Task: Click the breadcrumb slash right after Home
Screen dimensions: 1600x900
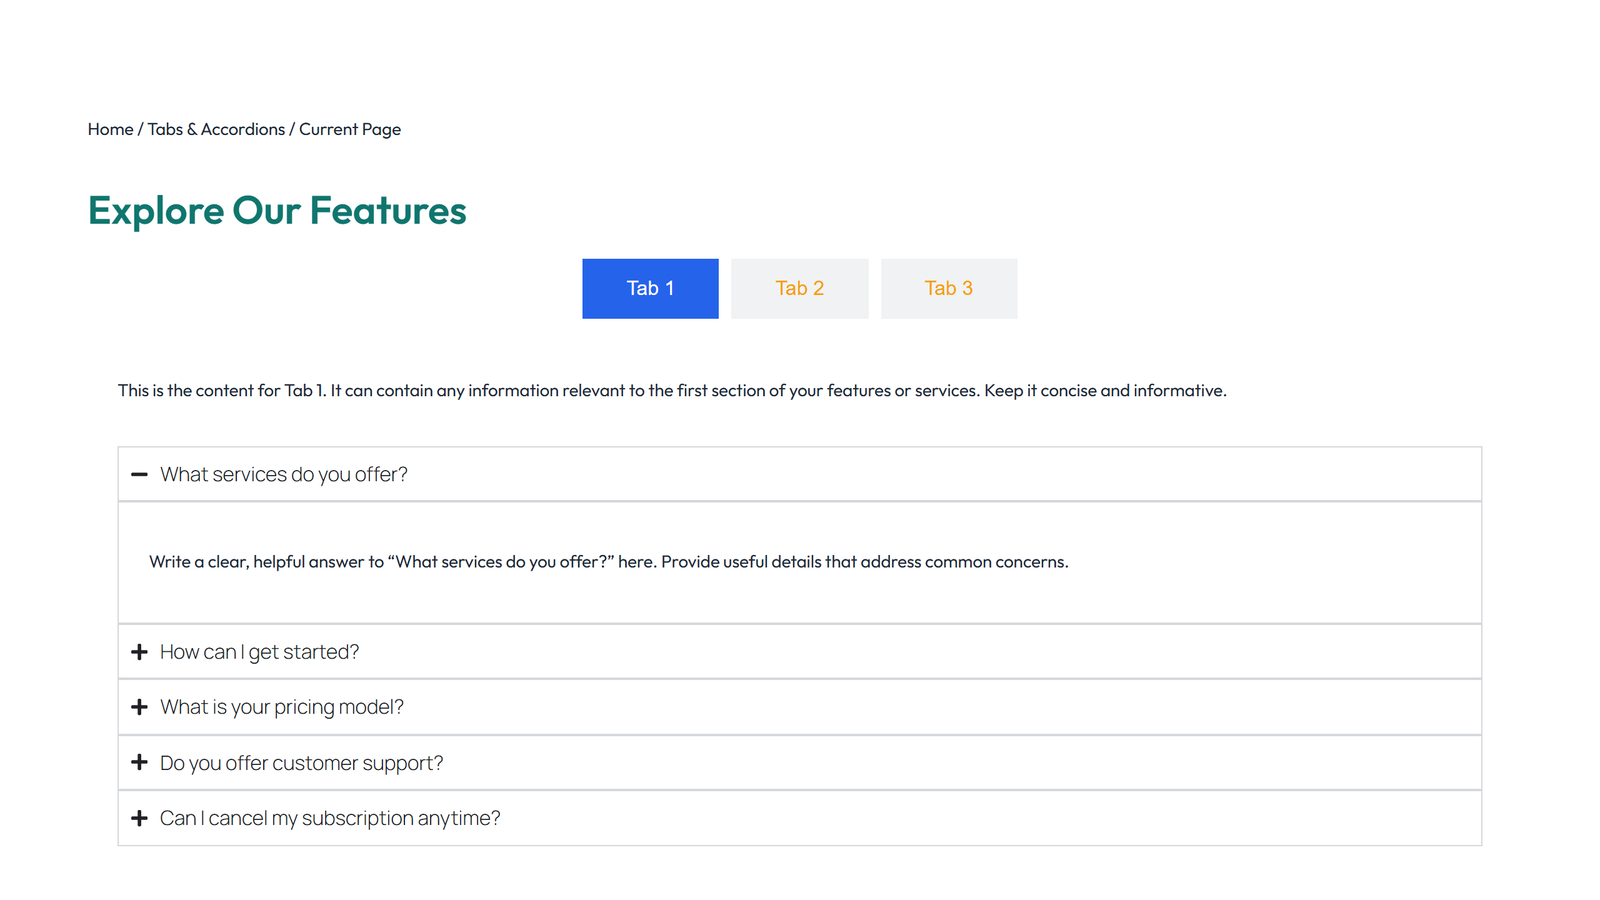Action: click(141, 129)
